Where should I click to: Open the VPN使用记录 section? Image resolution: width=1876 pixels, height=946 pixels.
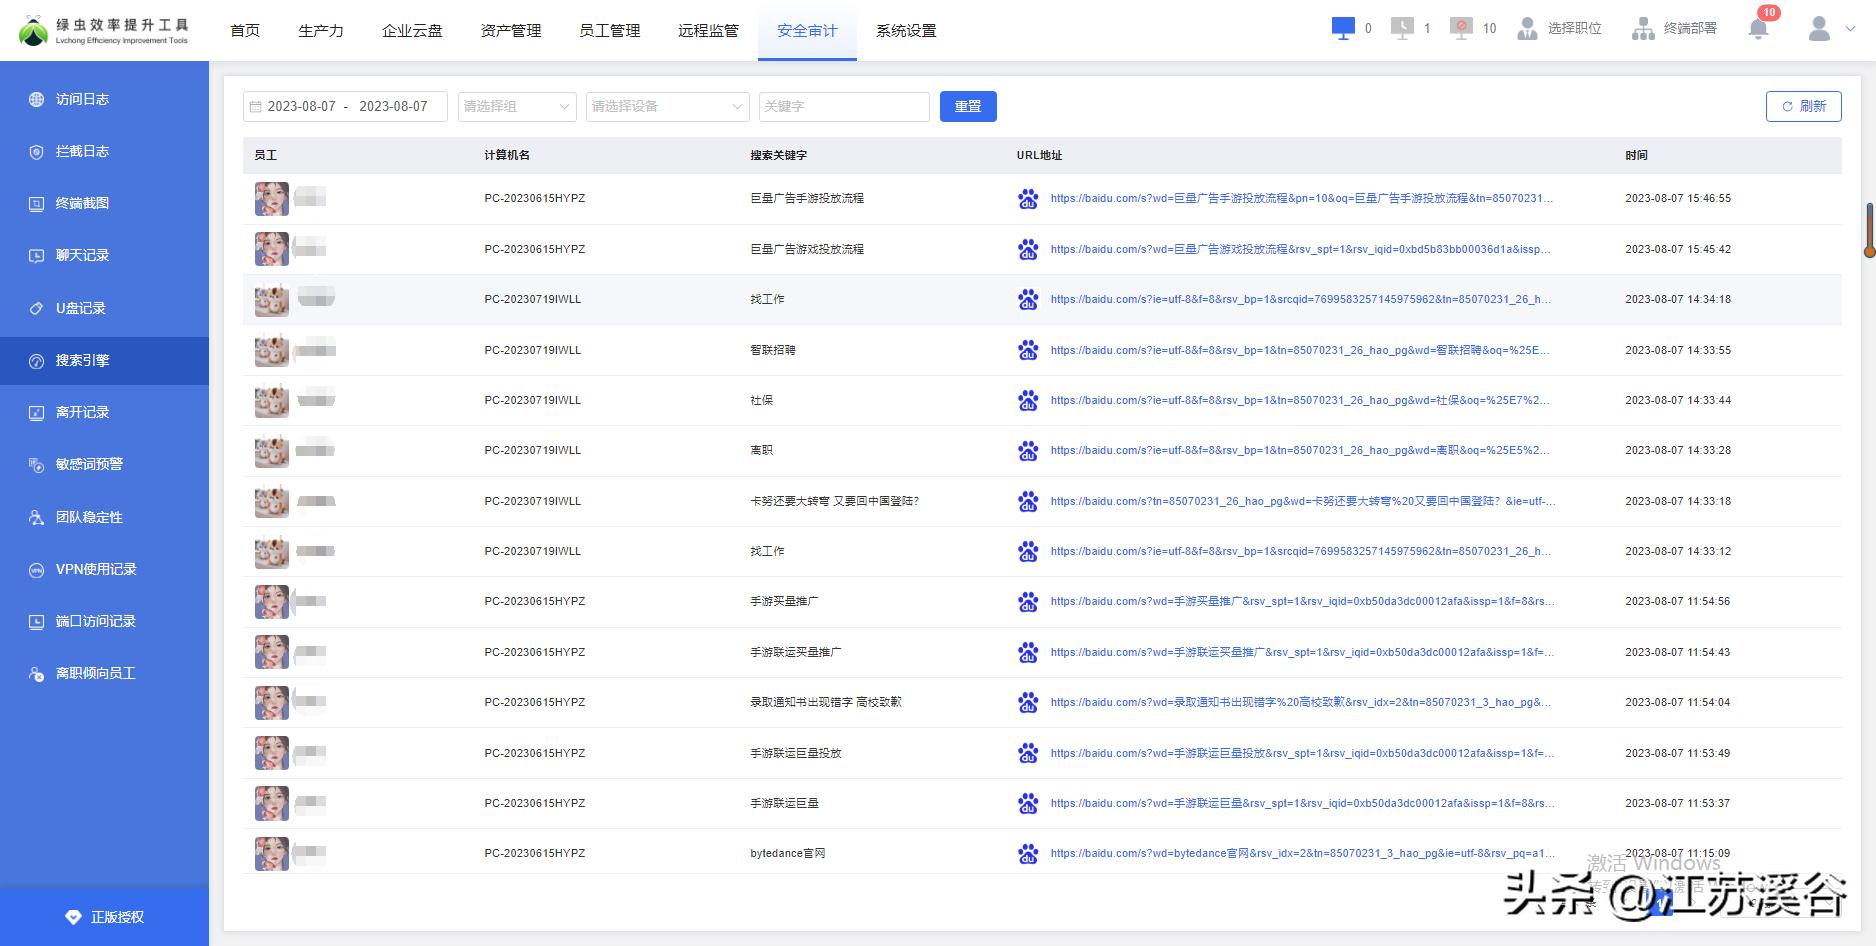click(92, 568)
